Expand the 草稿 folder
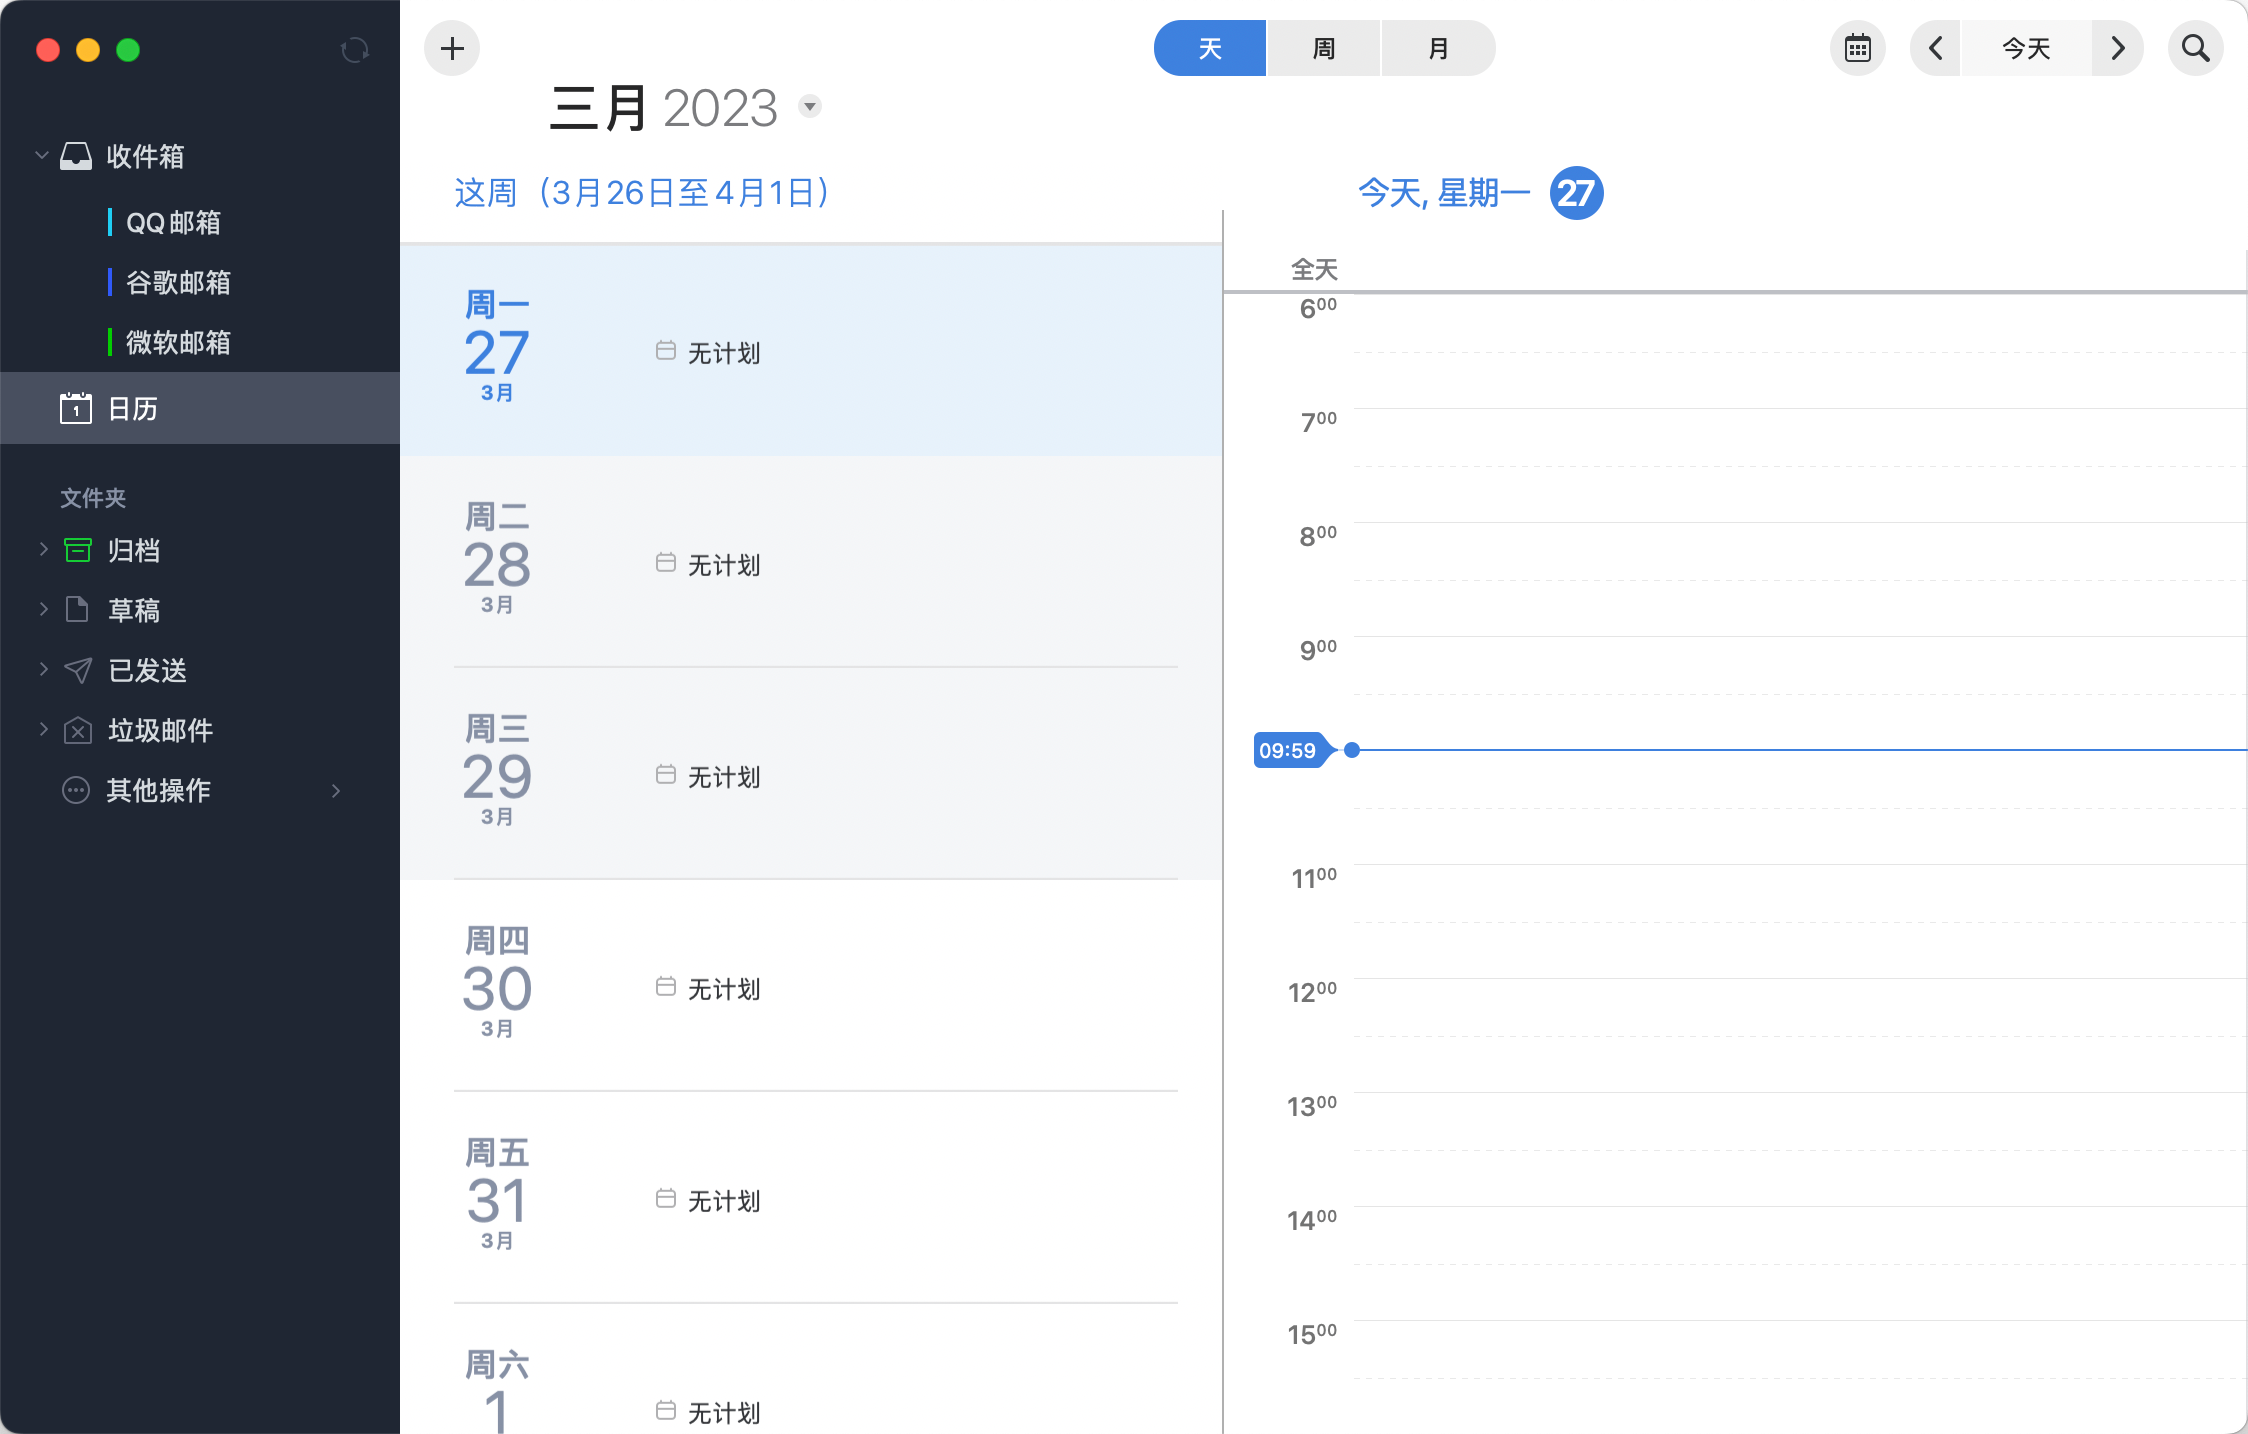The image size is (2248, 1434). coord(43,609)
